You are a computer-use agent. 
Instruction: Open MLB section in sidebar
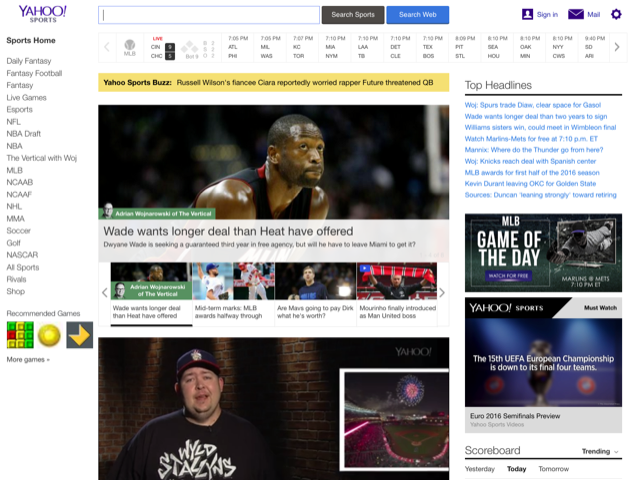tap(15, 170)
